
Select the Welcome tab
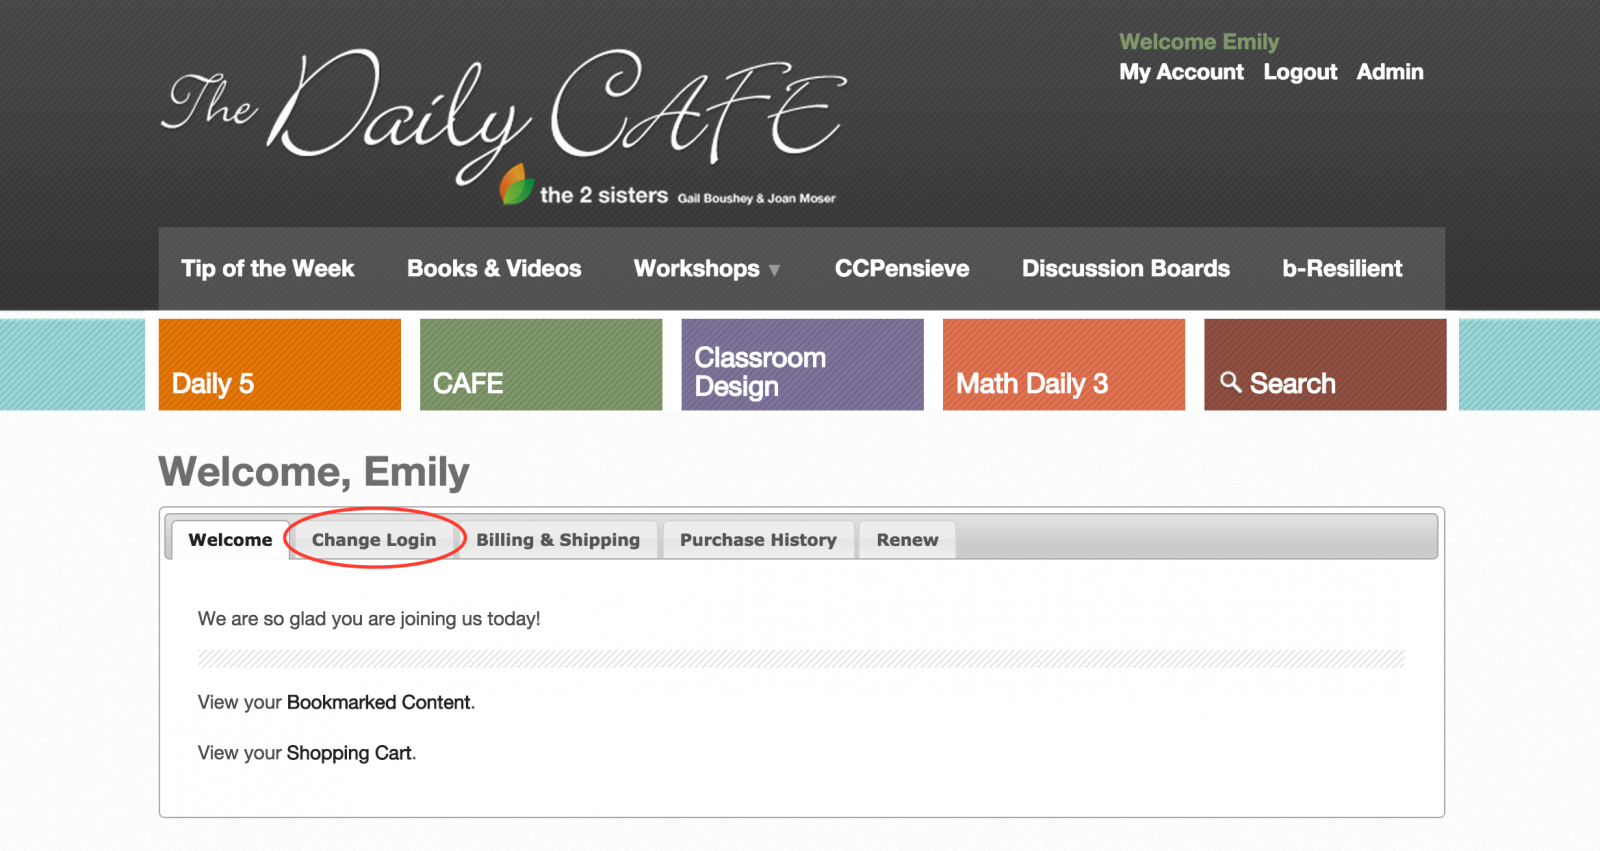point(230,540)
